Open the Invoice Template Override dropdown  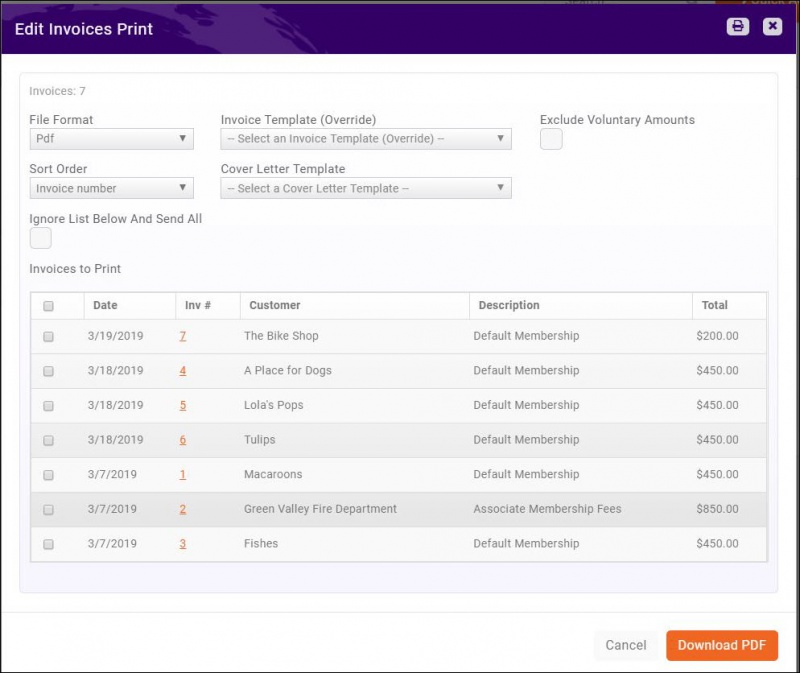tap(366, 138)
